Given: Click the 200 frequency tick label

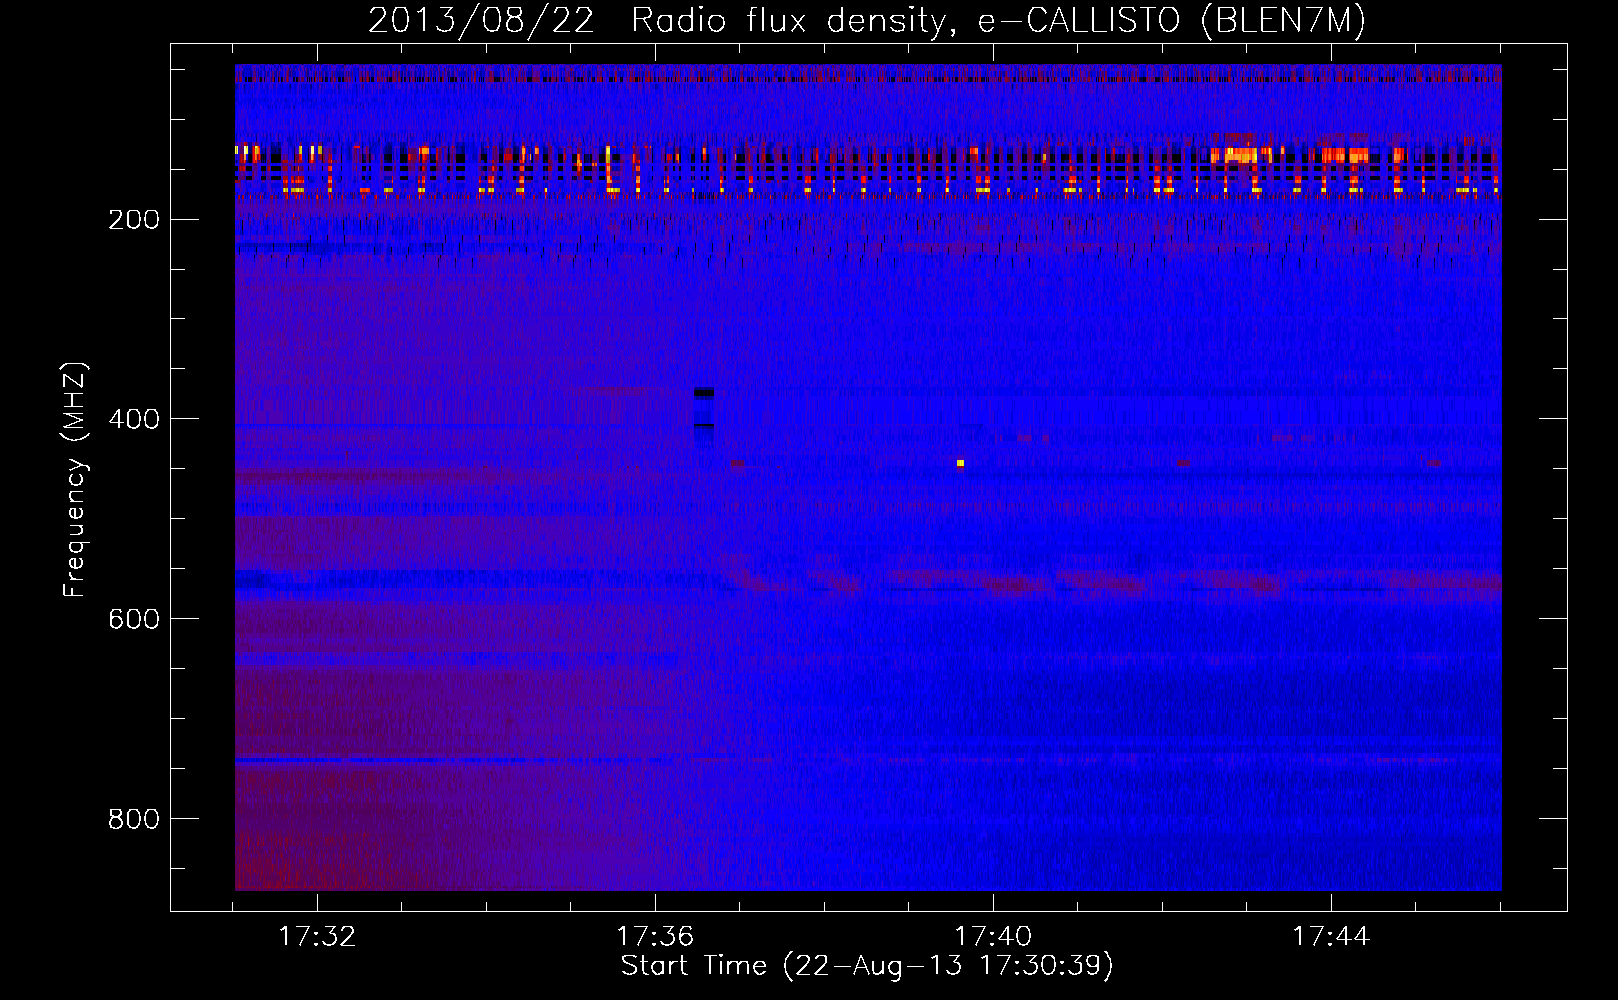Looking at the screenshot, I should click(x=133, y=219).
